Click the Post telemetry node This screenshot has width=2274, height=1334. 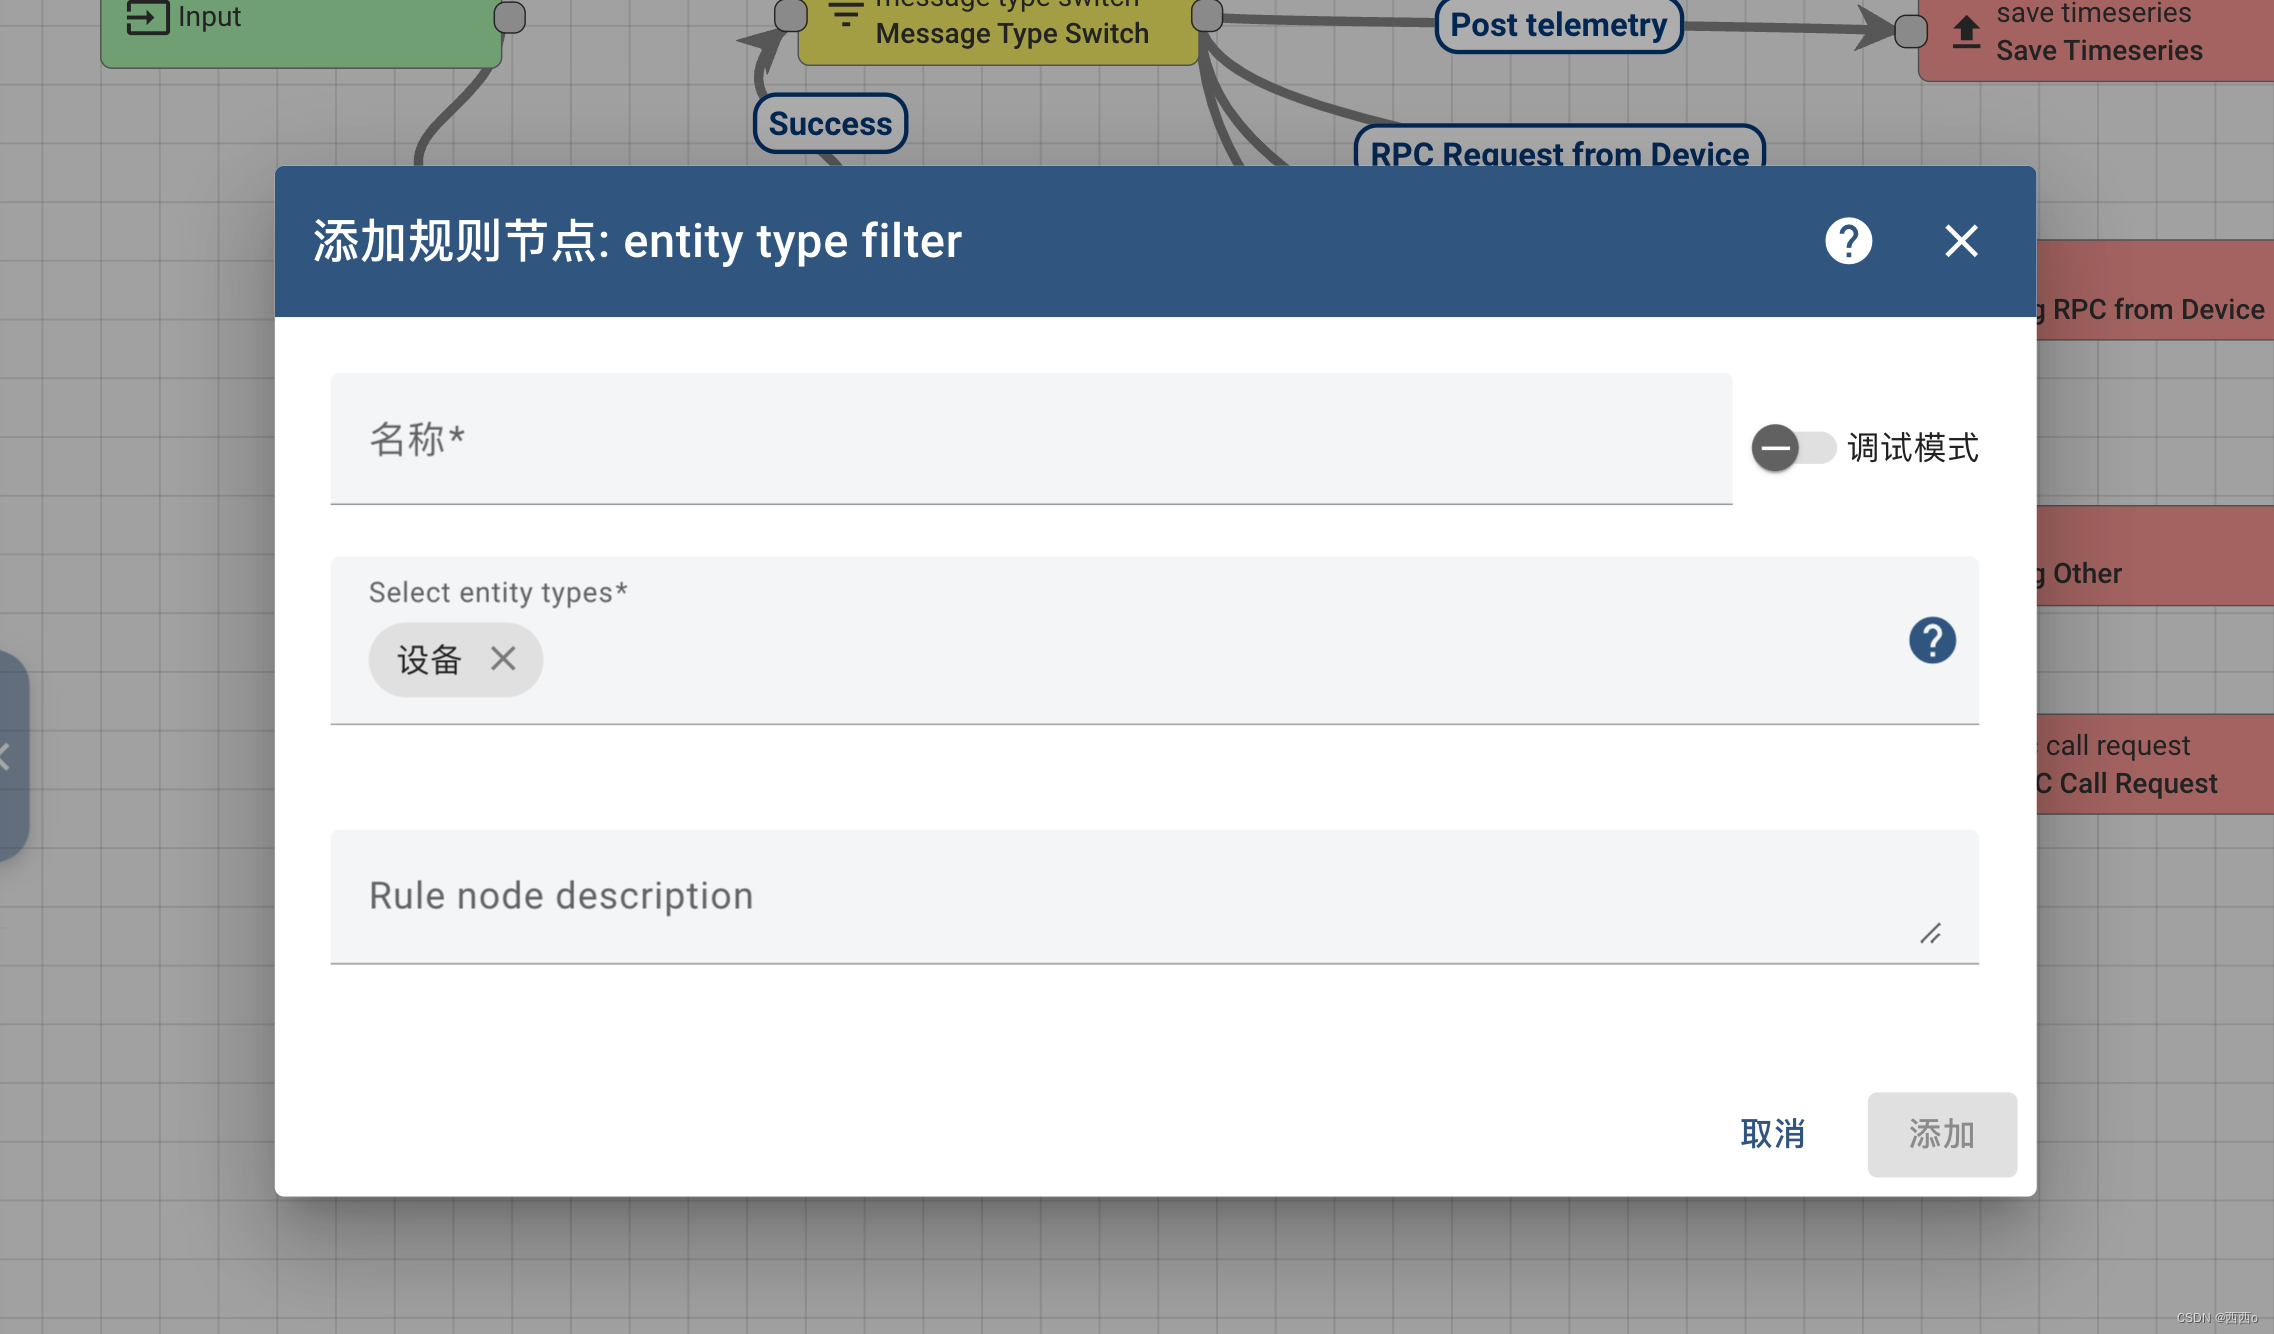point(1558,24)
